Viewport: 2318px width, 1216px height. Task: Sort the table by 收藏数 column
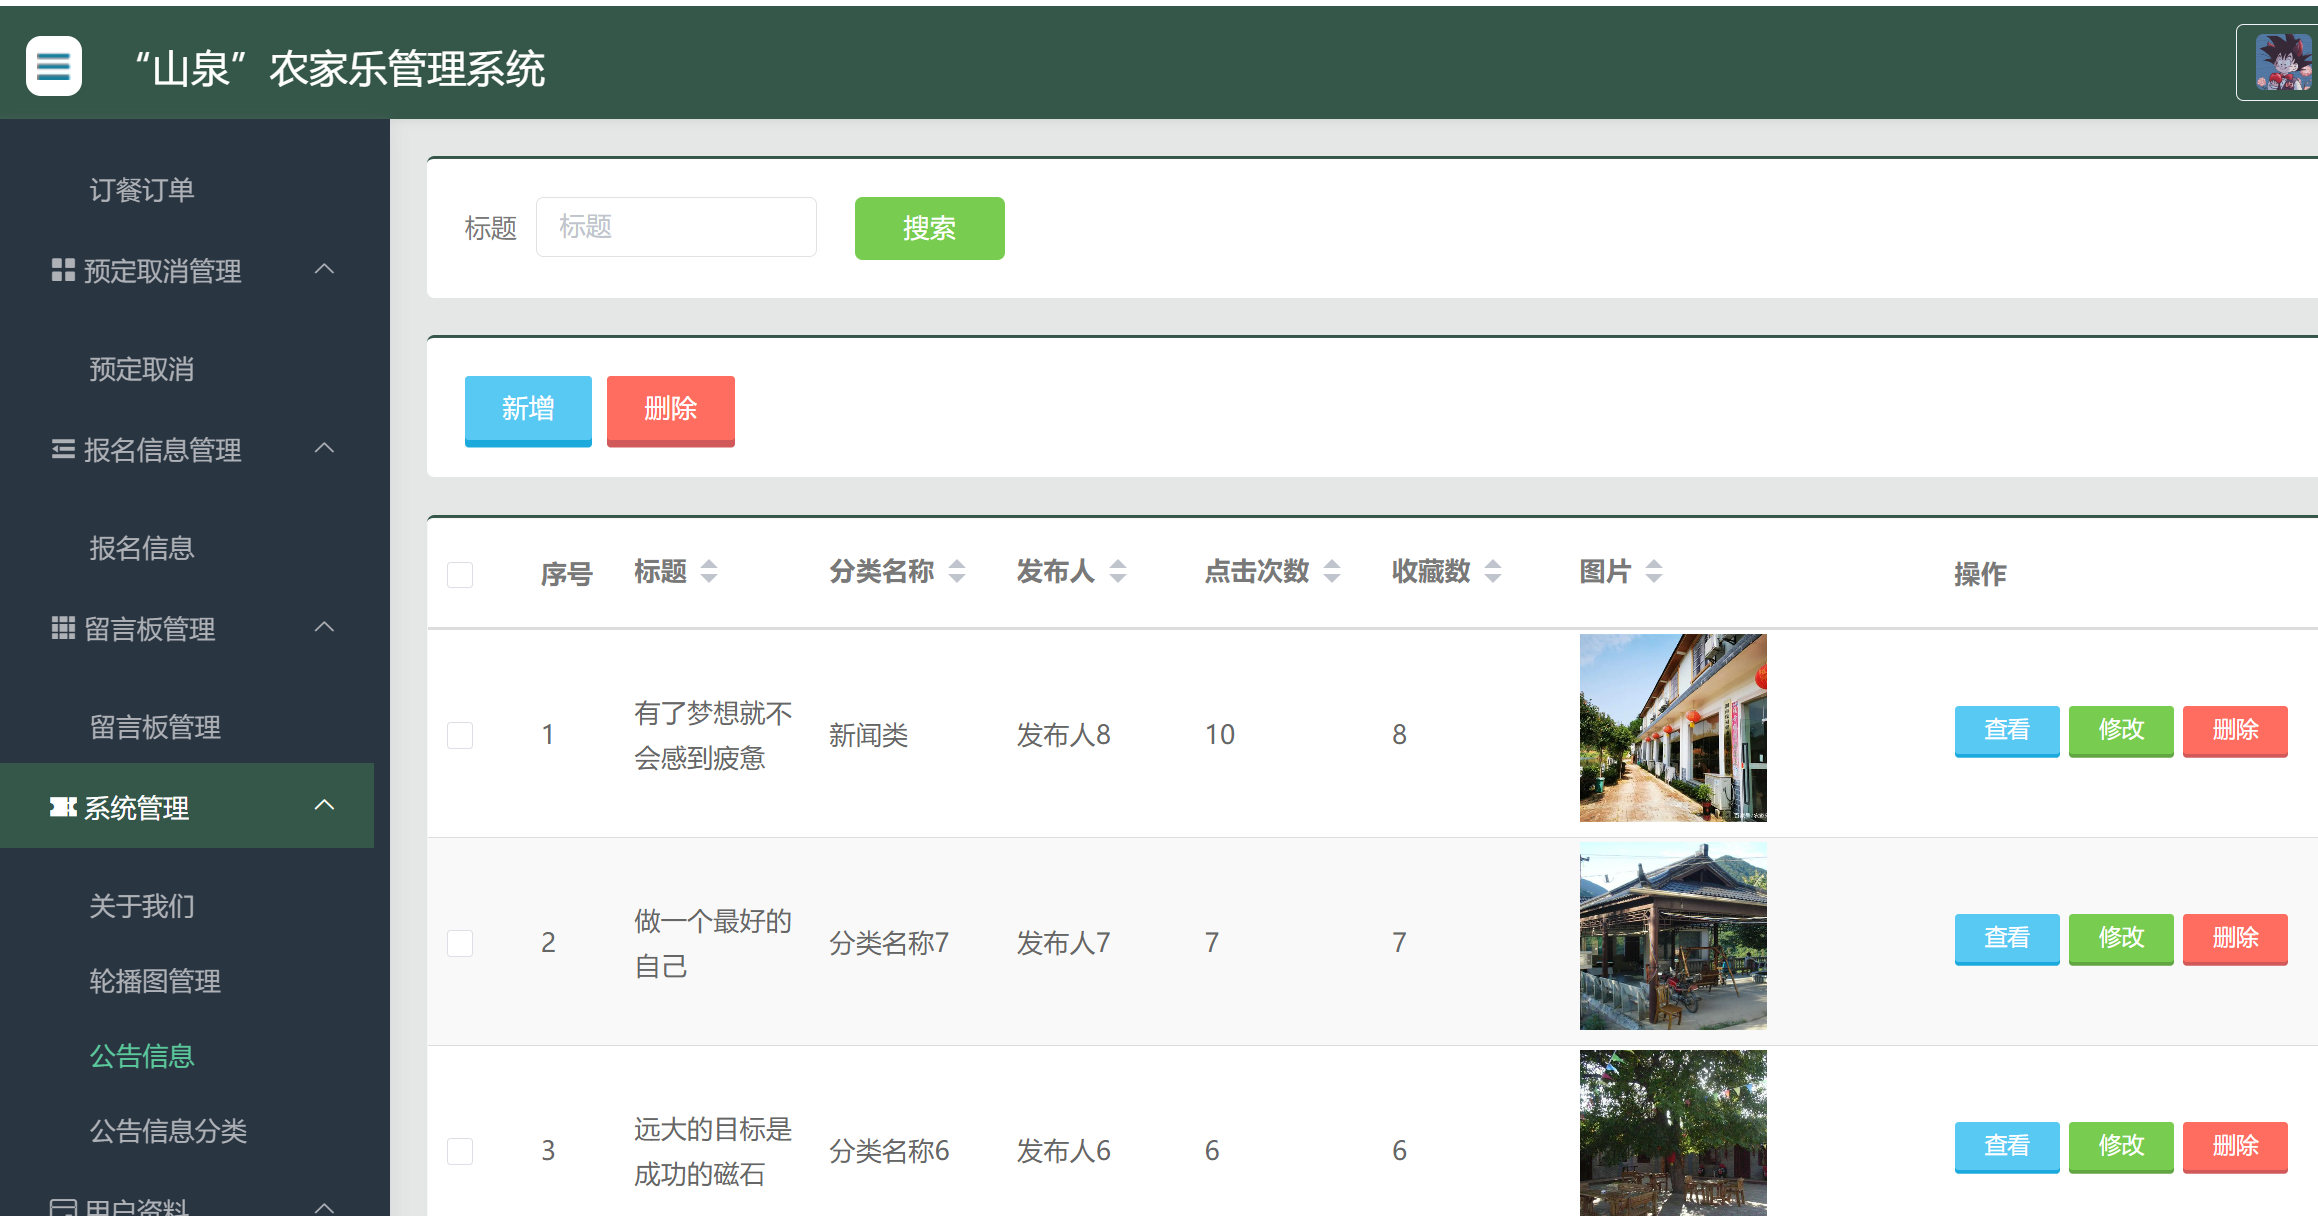(x=1492, y=571)
